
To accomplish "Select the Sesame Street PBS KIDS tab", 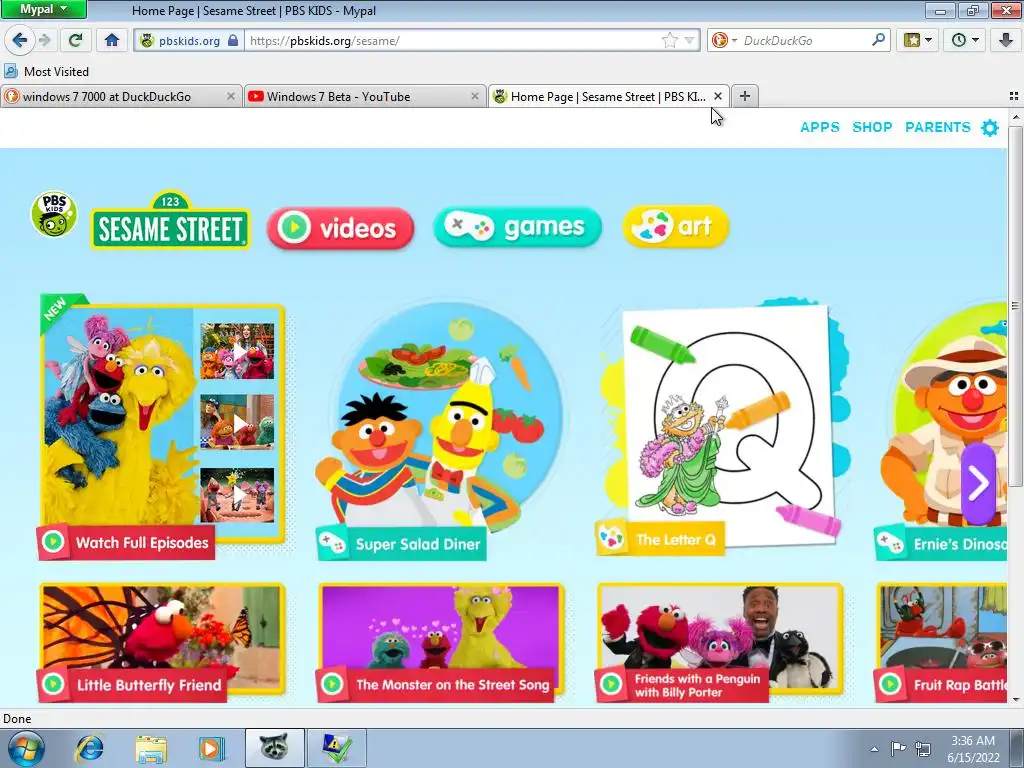I will point(607,97).
